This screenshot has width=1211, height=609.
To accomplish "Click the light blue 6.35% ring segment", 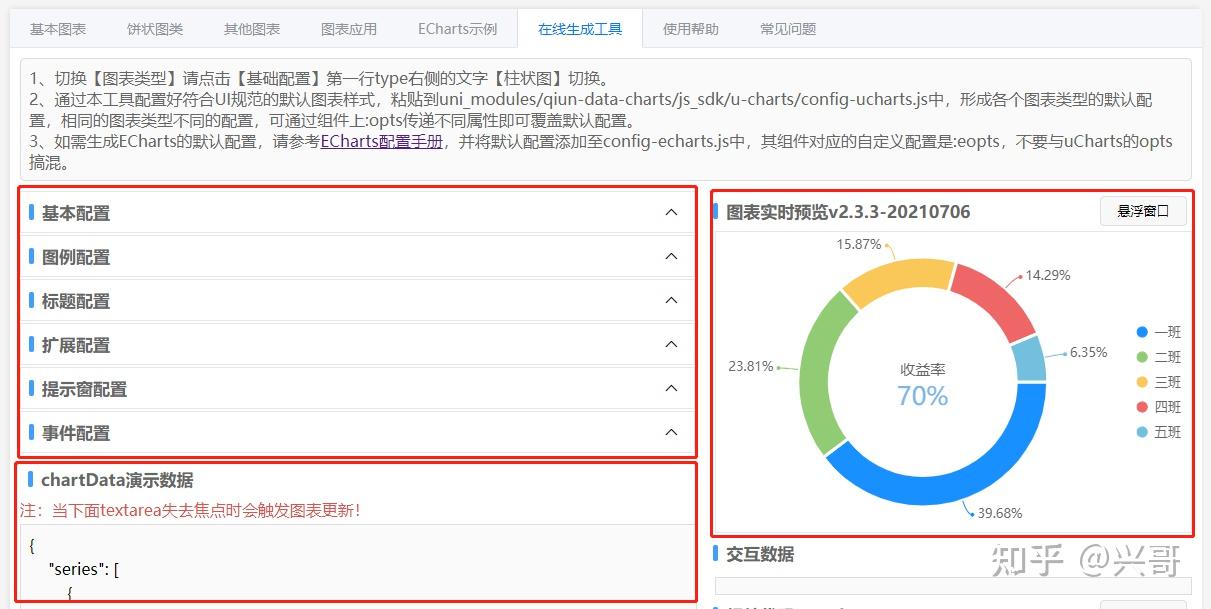I will tap(1029, 359).
